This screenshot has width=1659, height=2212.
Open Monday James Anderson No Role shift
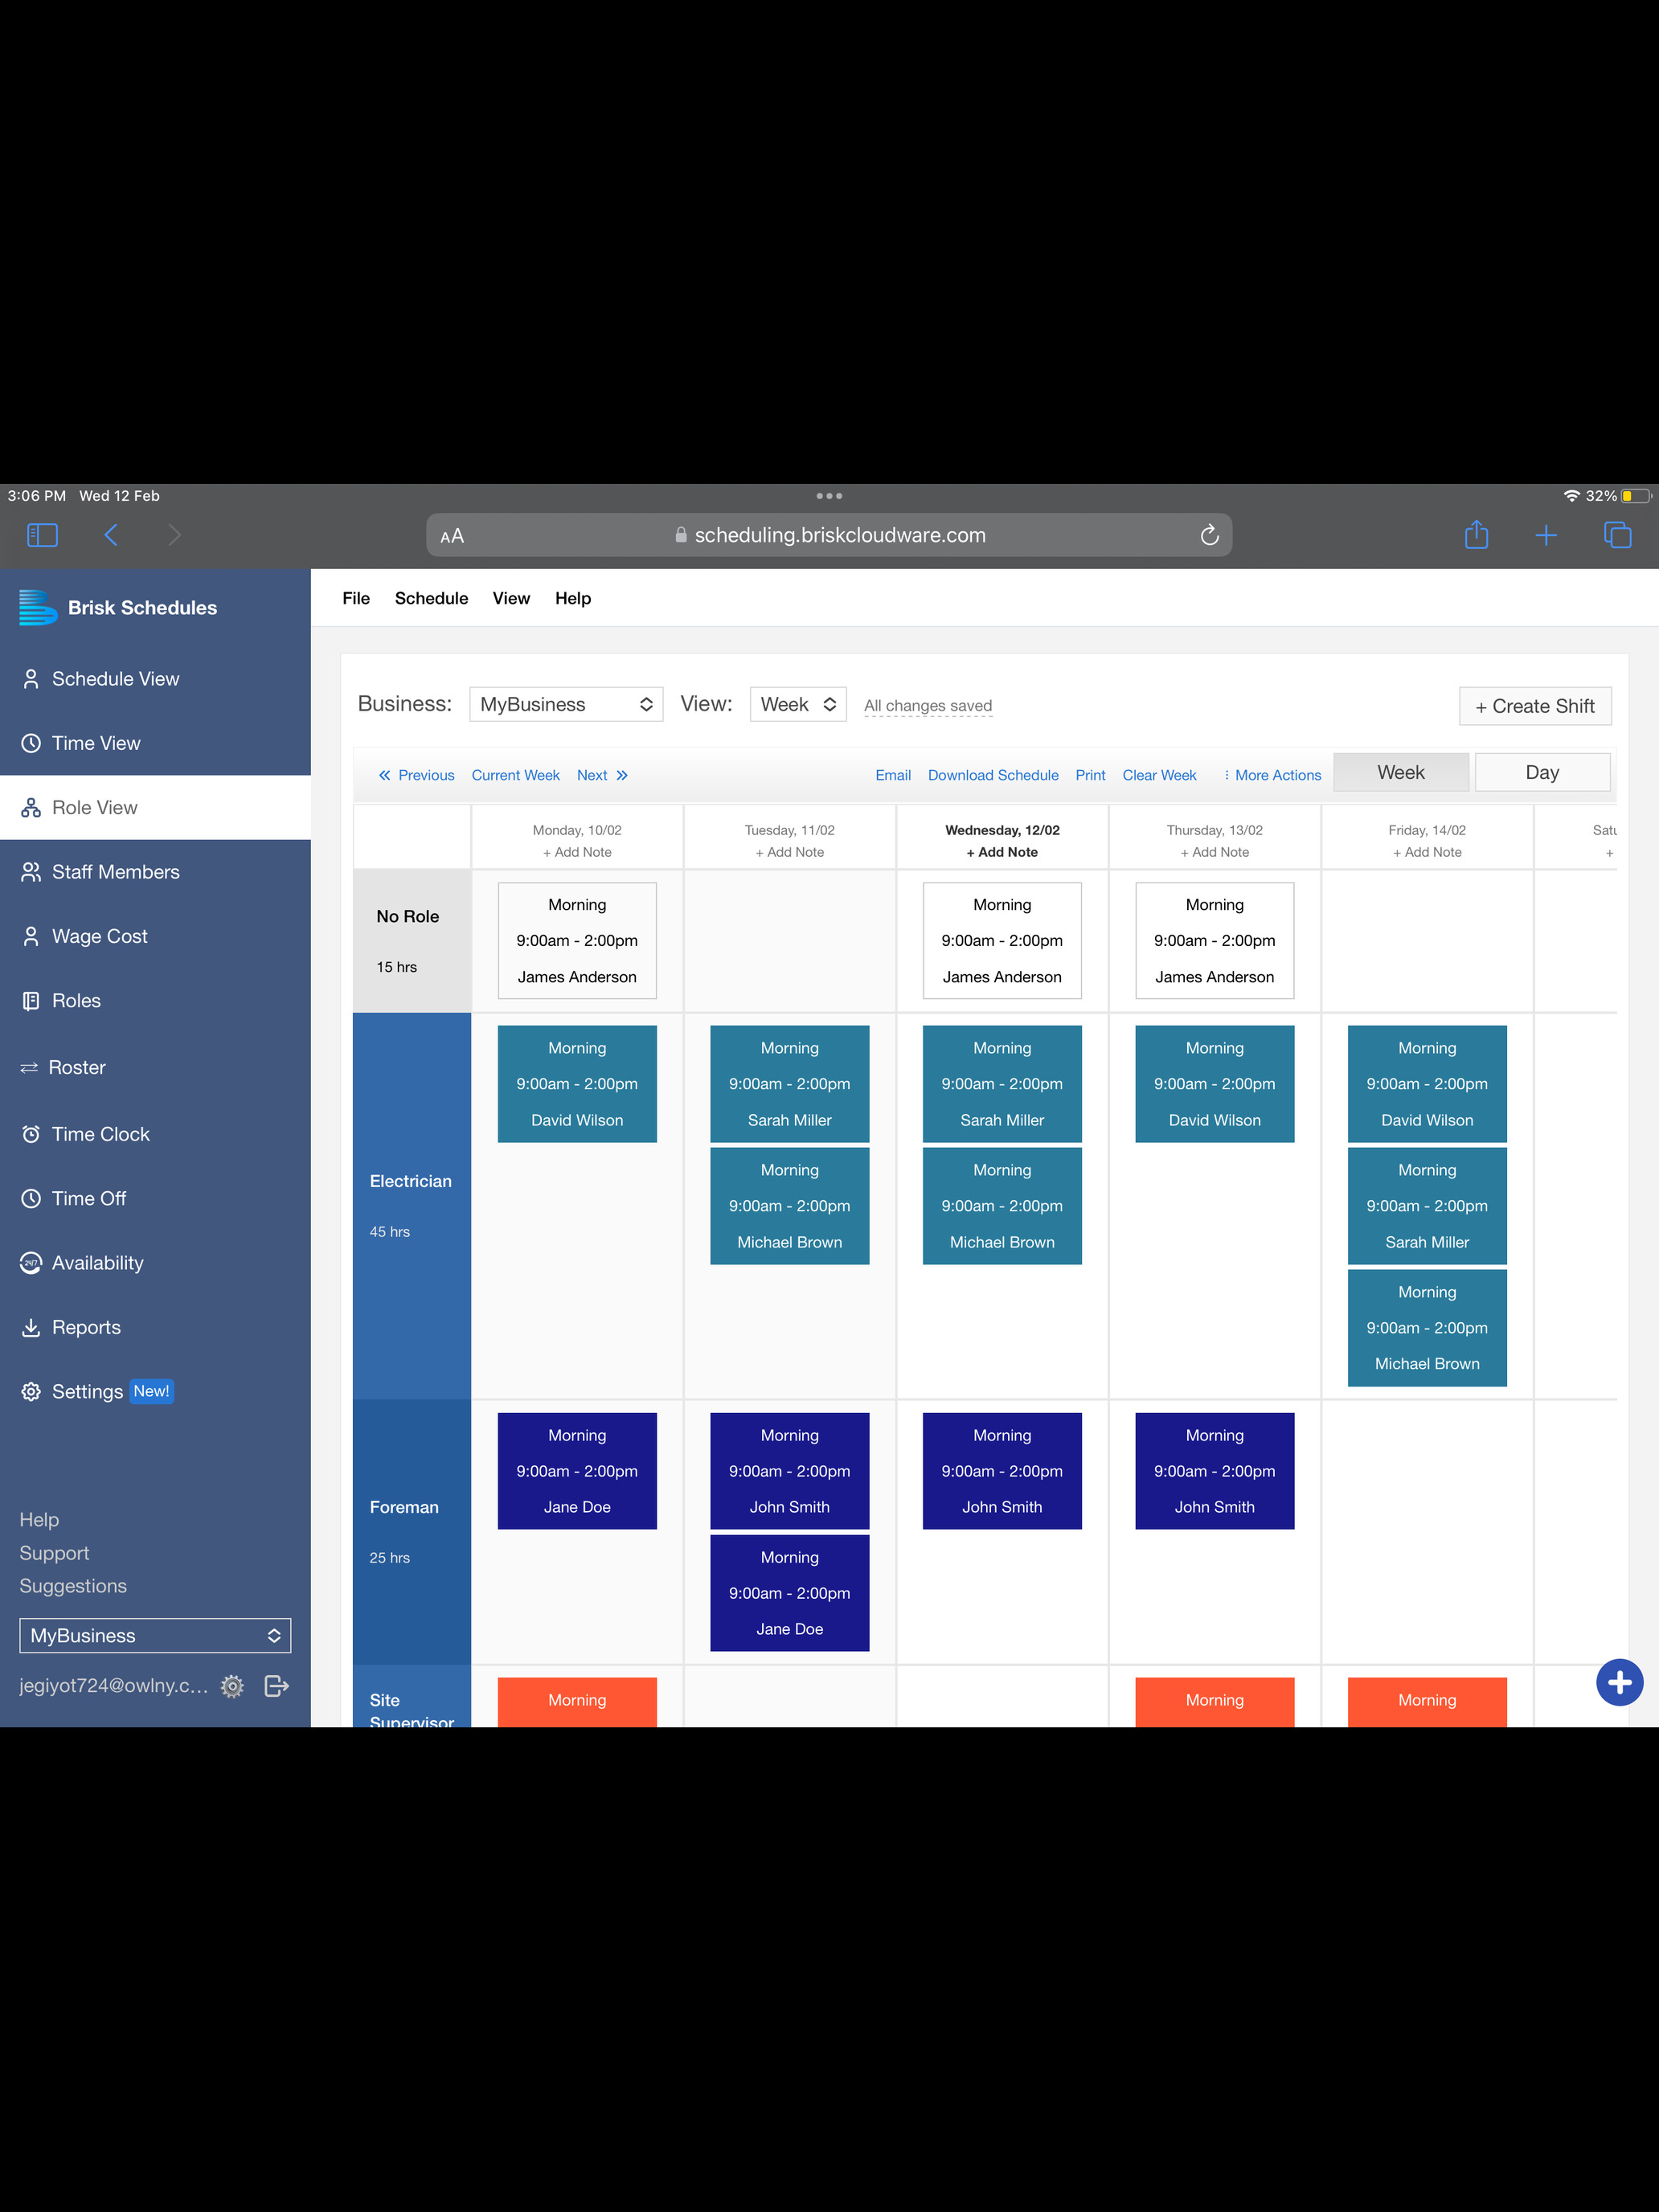pyautogui.click(x=577, y=940)
